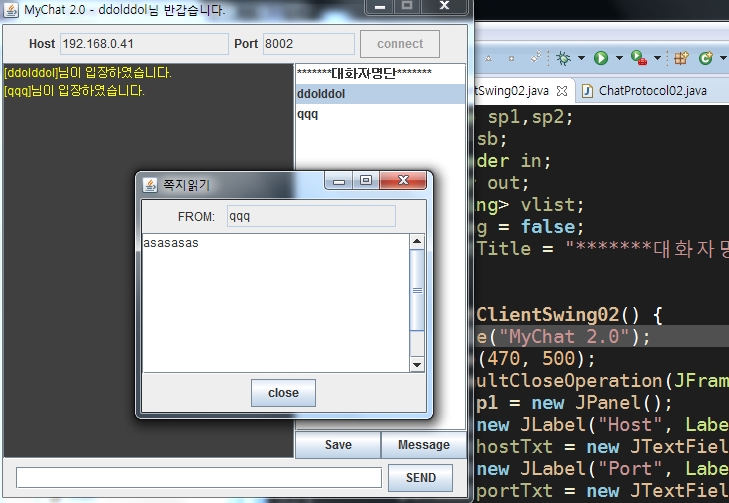This screenshot has height=503, width=729.
Task: Click the Run External Tools icon
Action: click(637, 58)
